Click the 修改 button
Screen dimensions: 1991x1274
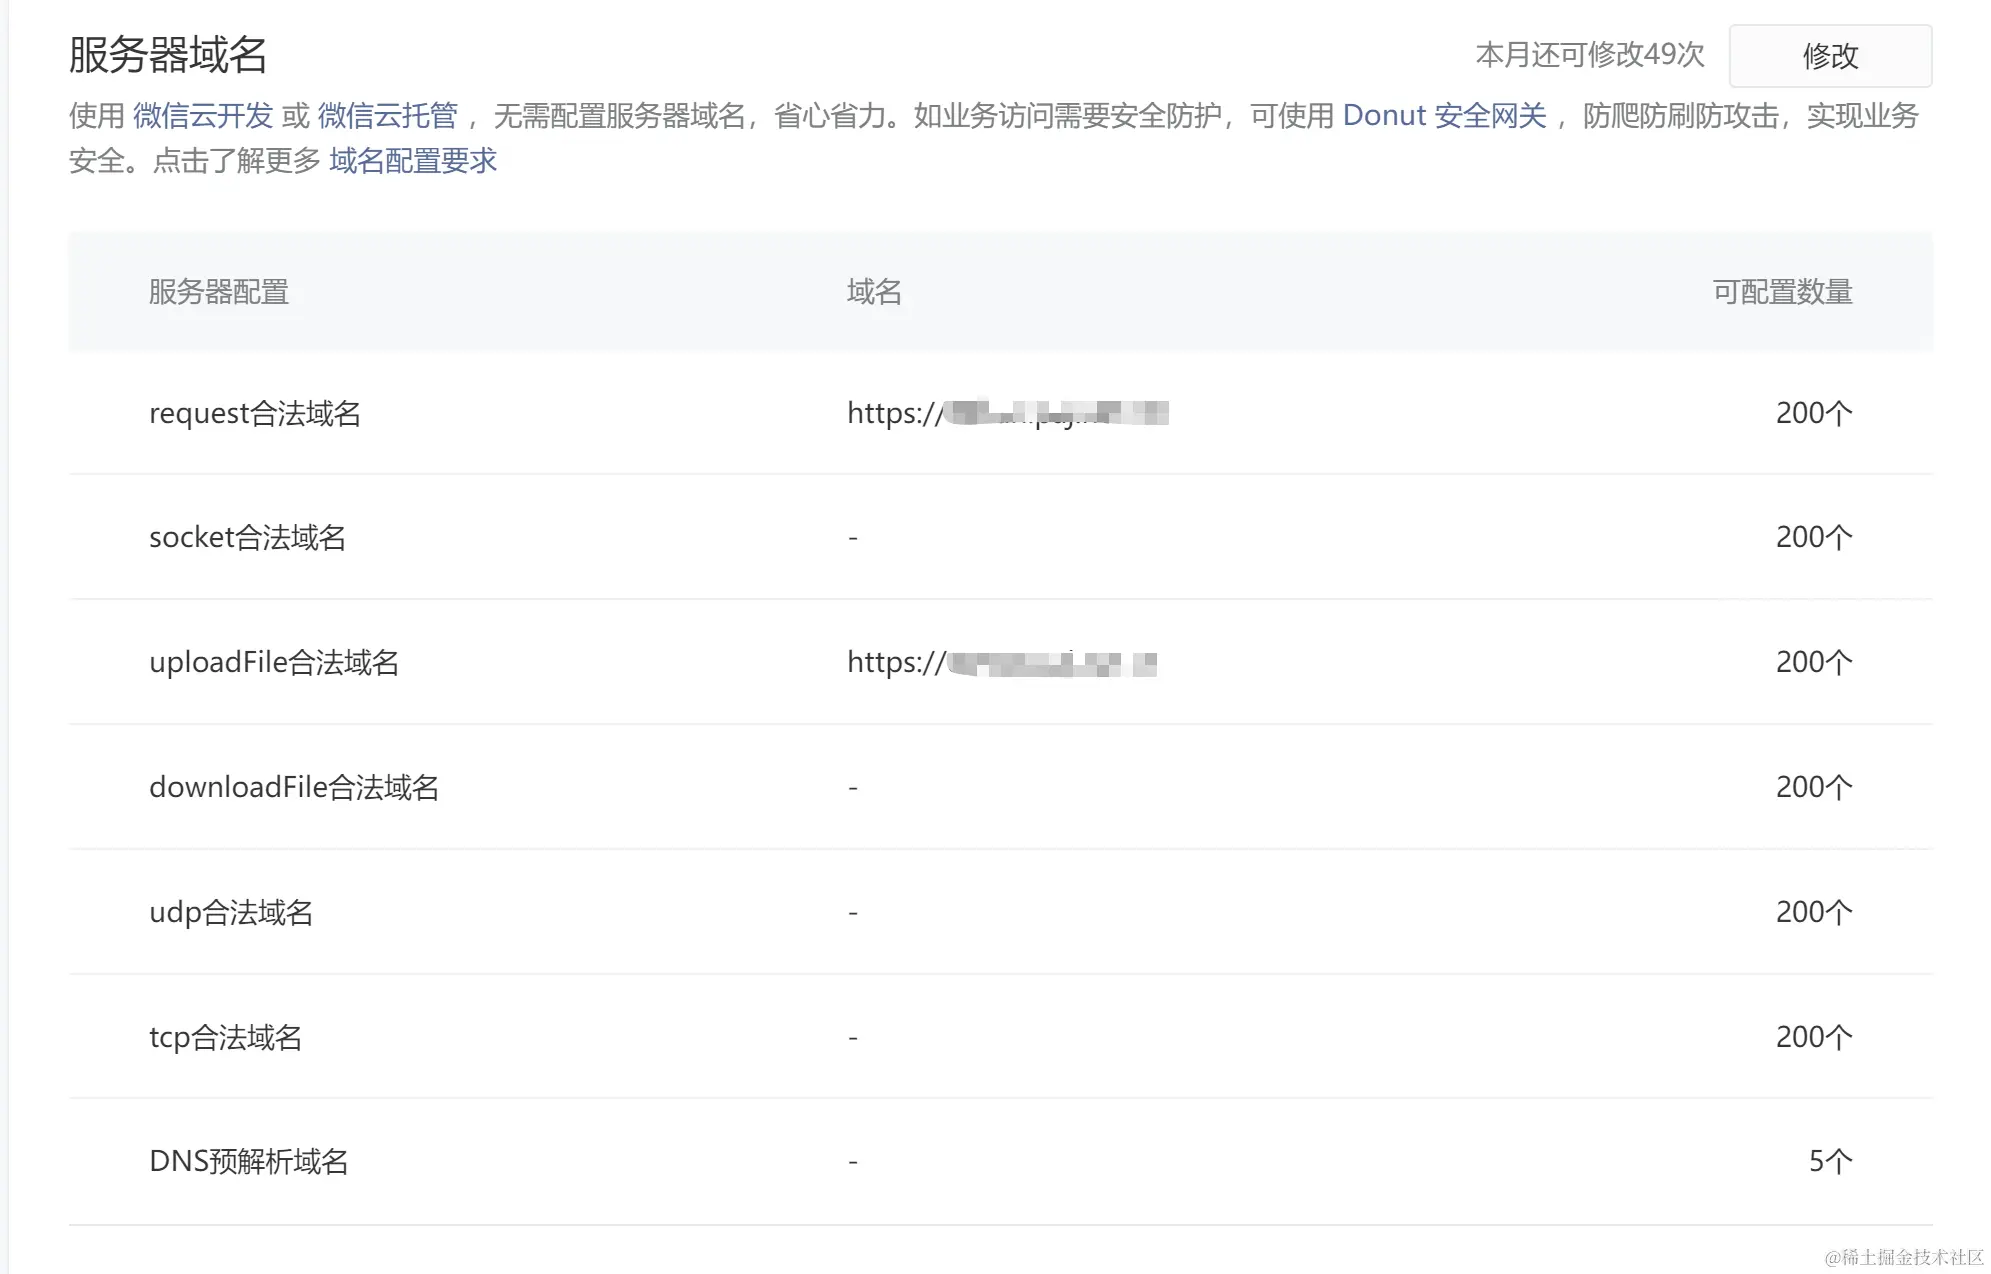1829,56
